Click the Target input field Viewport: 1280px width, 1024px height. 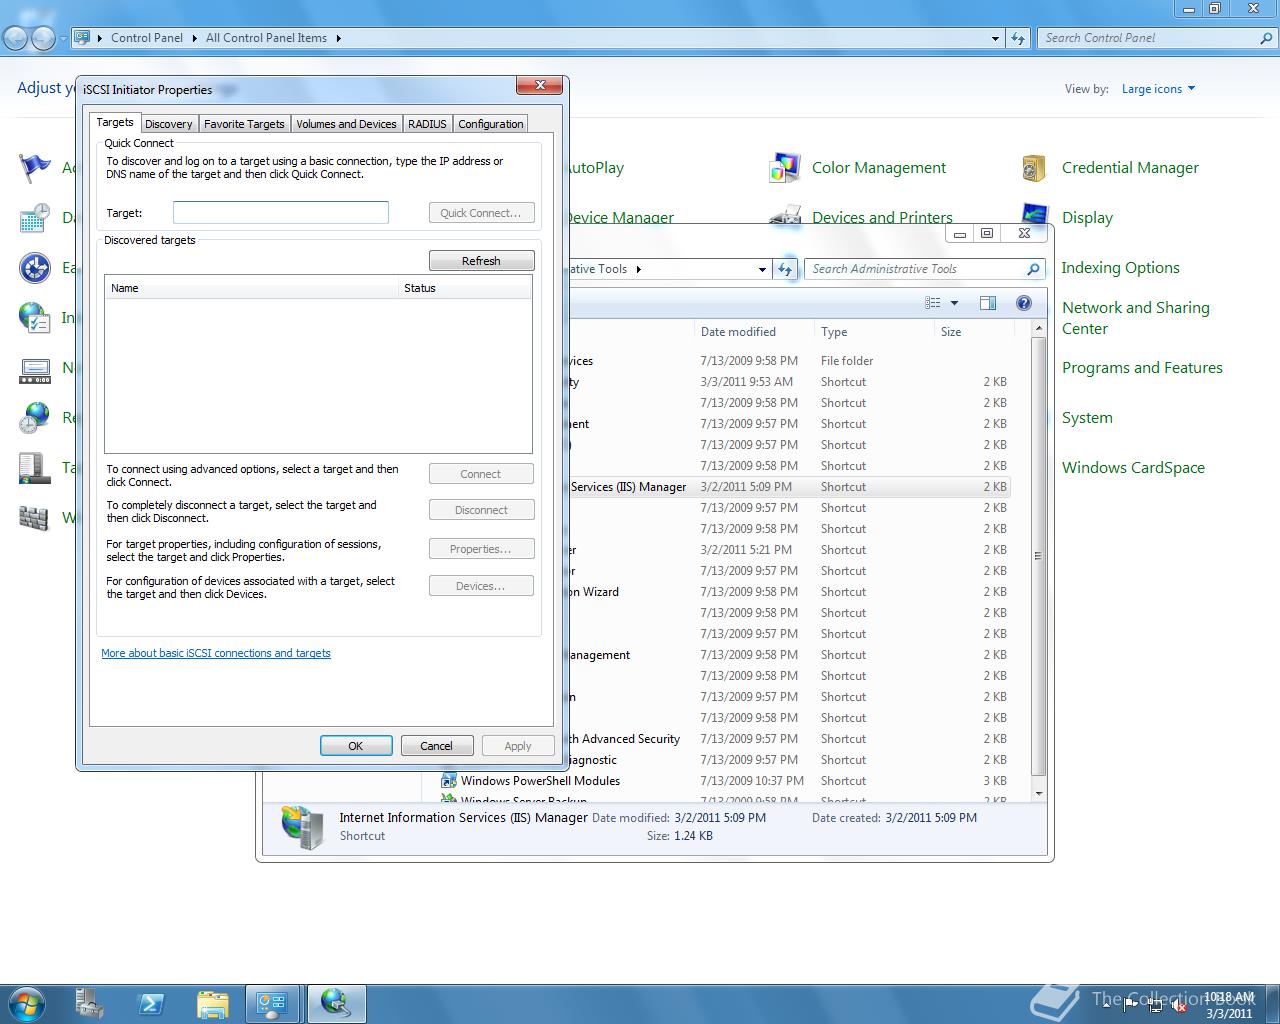[281, 212]
